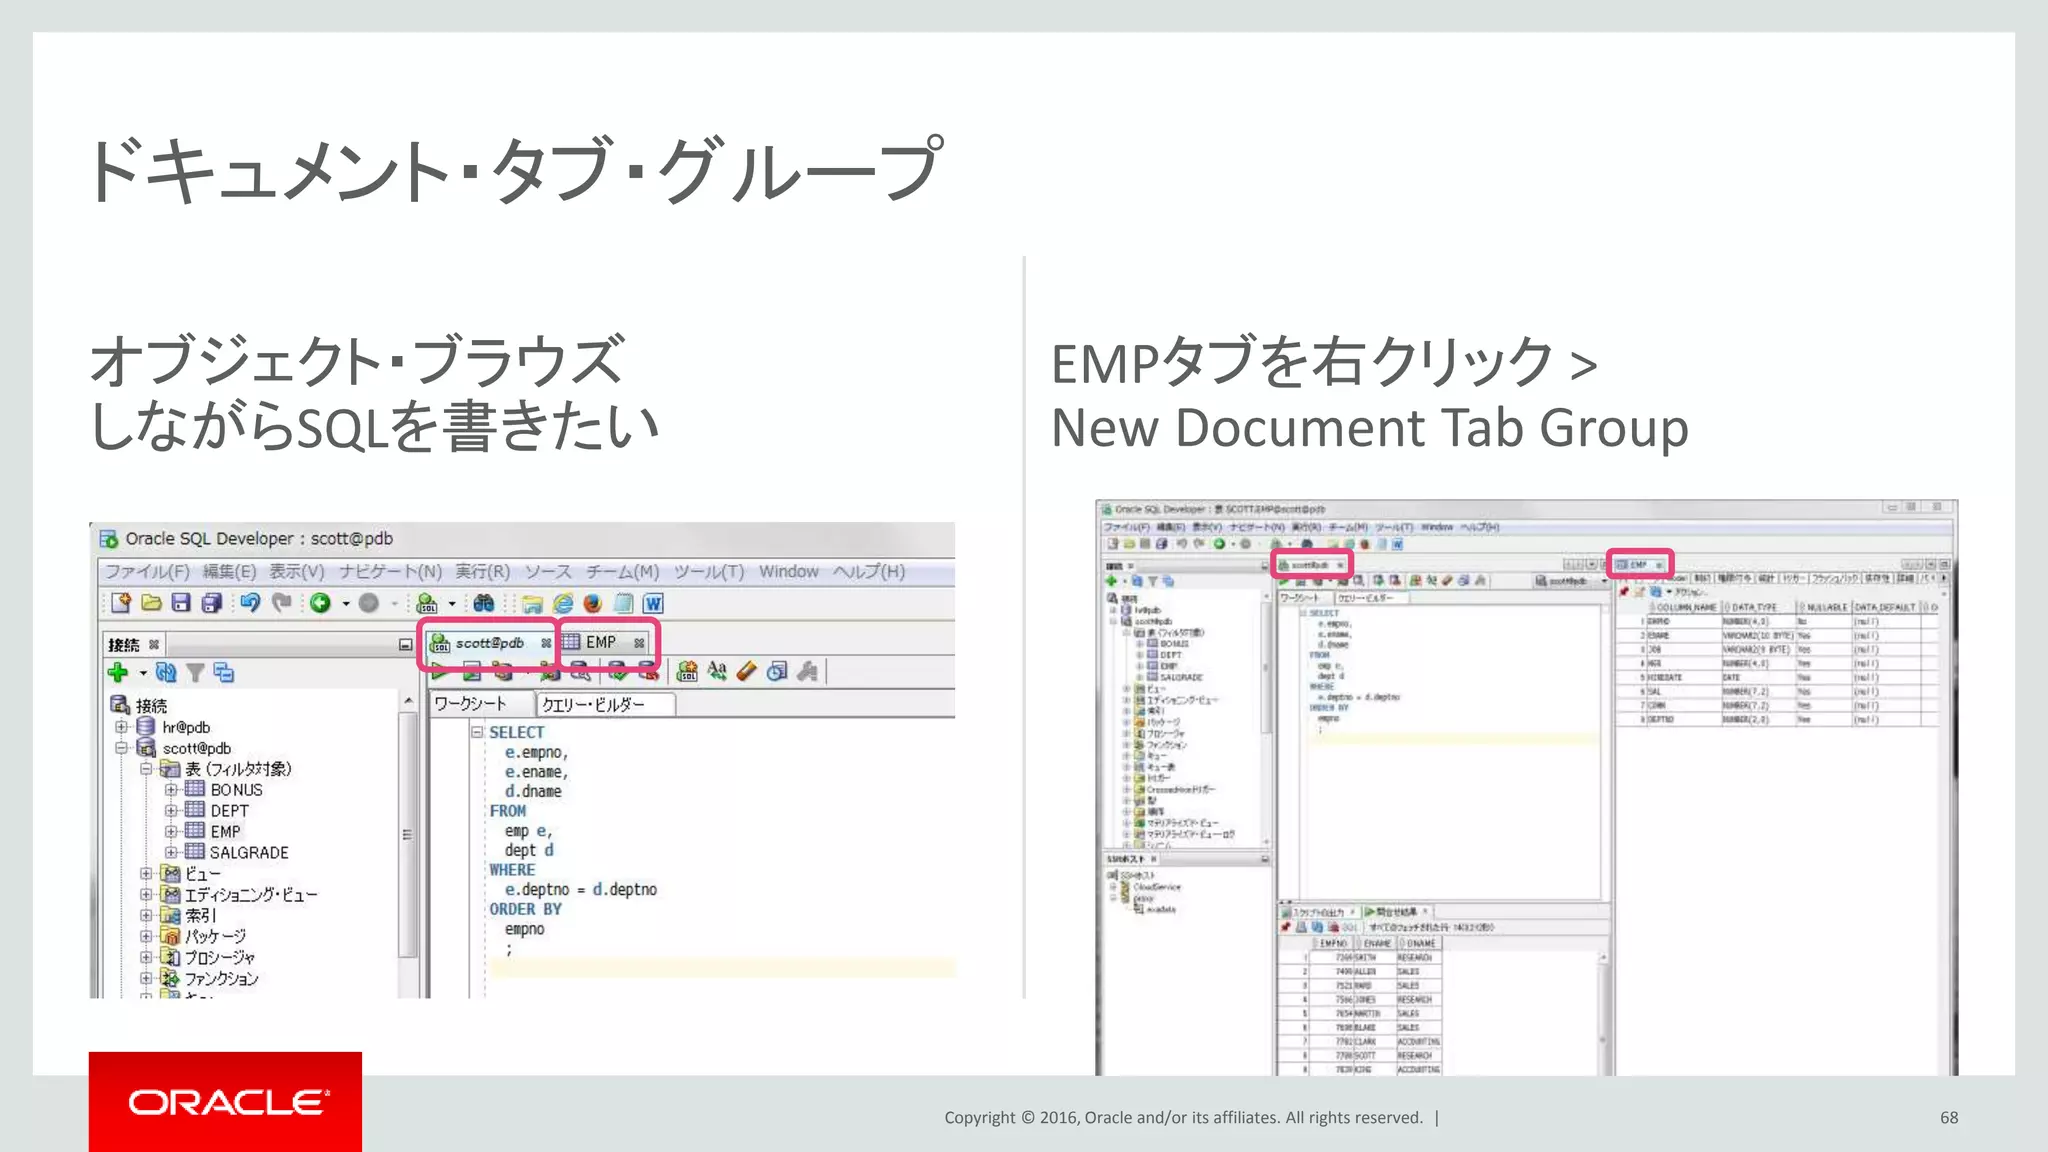Click the 'Aa' change case icon in left worksheet toolbar
The height and width of the screenshot is (1152, 2048).
coord(717,671)
